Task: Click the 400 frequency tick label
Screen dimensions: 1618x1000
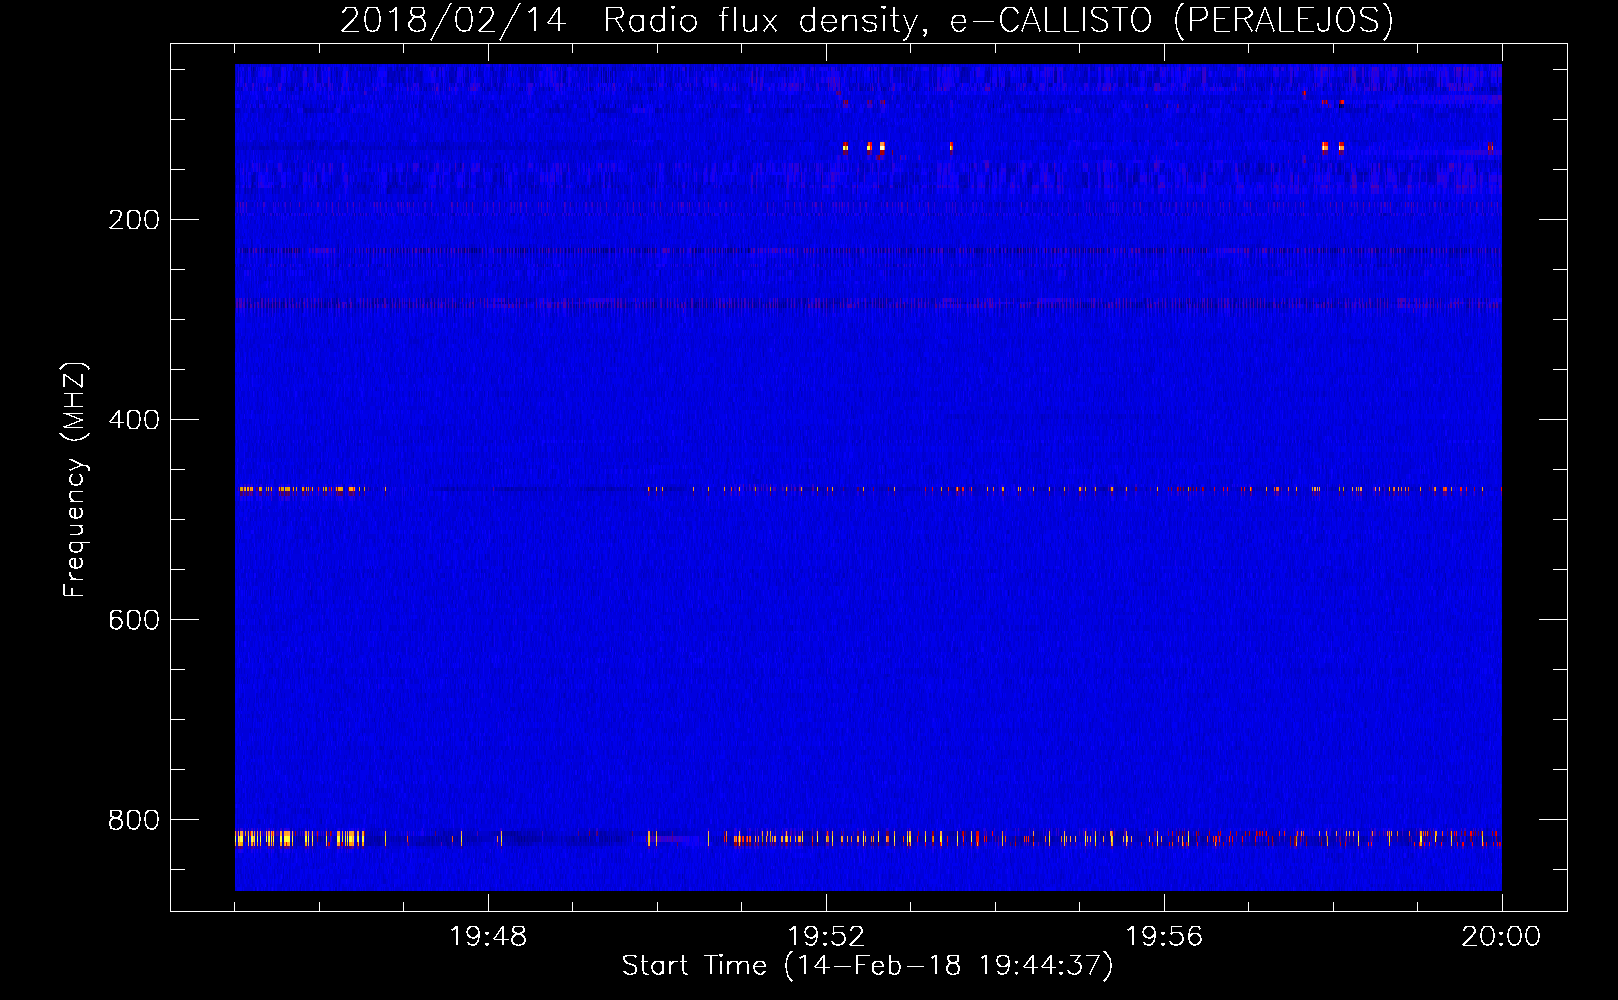Action: [134, 420]
